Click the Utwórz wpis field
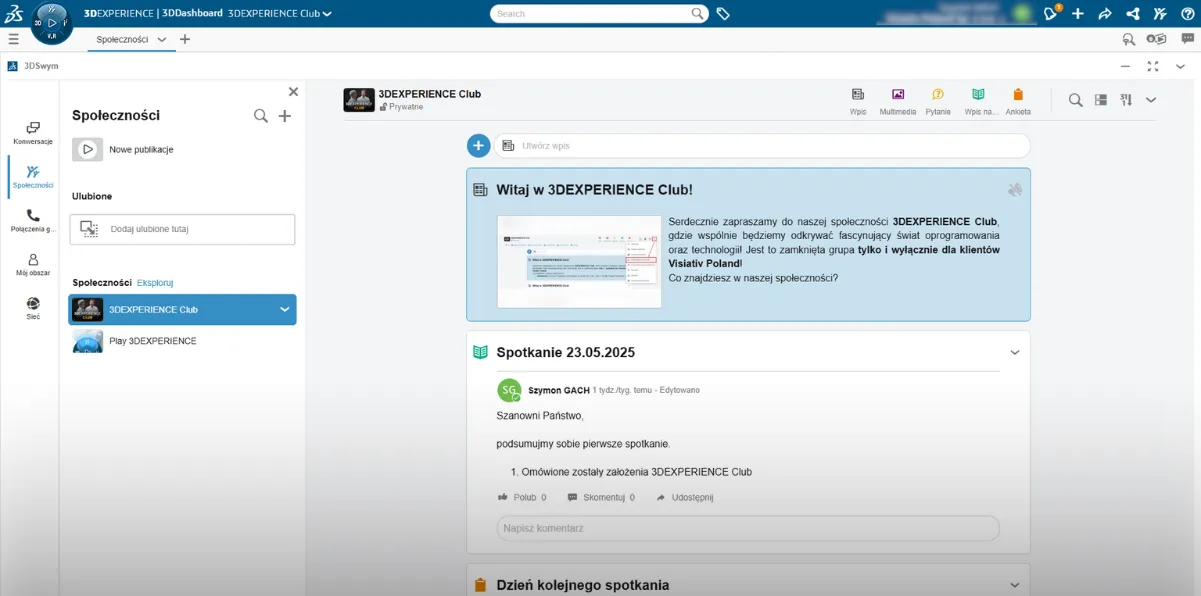 coord(762,146)
